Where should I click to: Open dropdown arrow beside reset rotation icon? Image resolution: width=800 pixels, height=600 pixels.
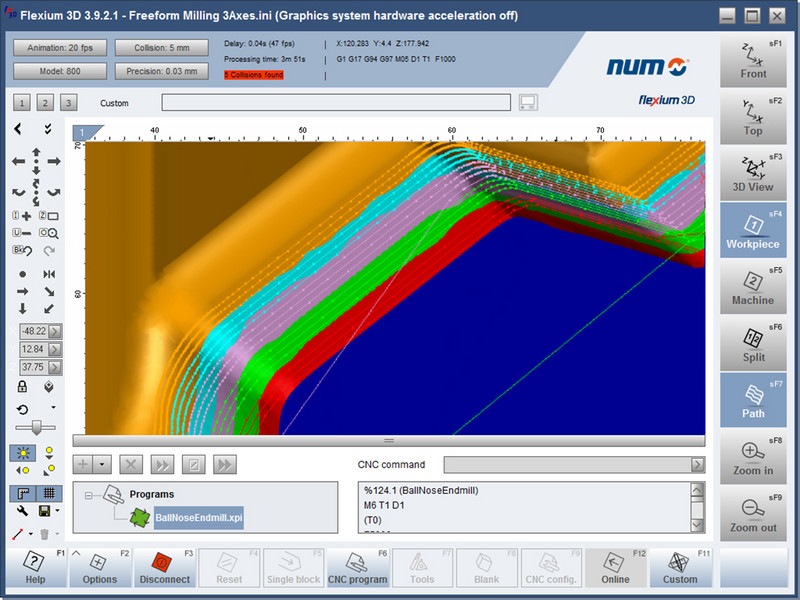[53, 407]
